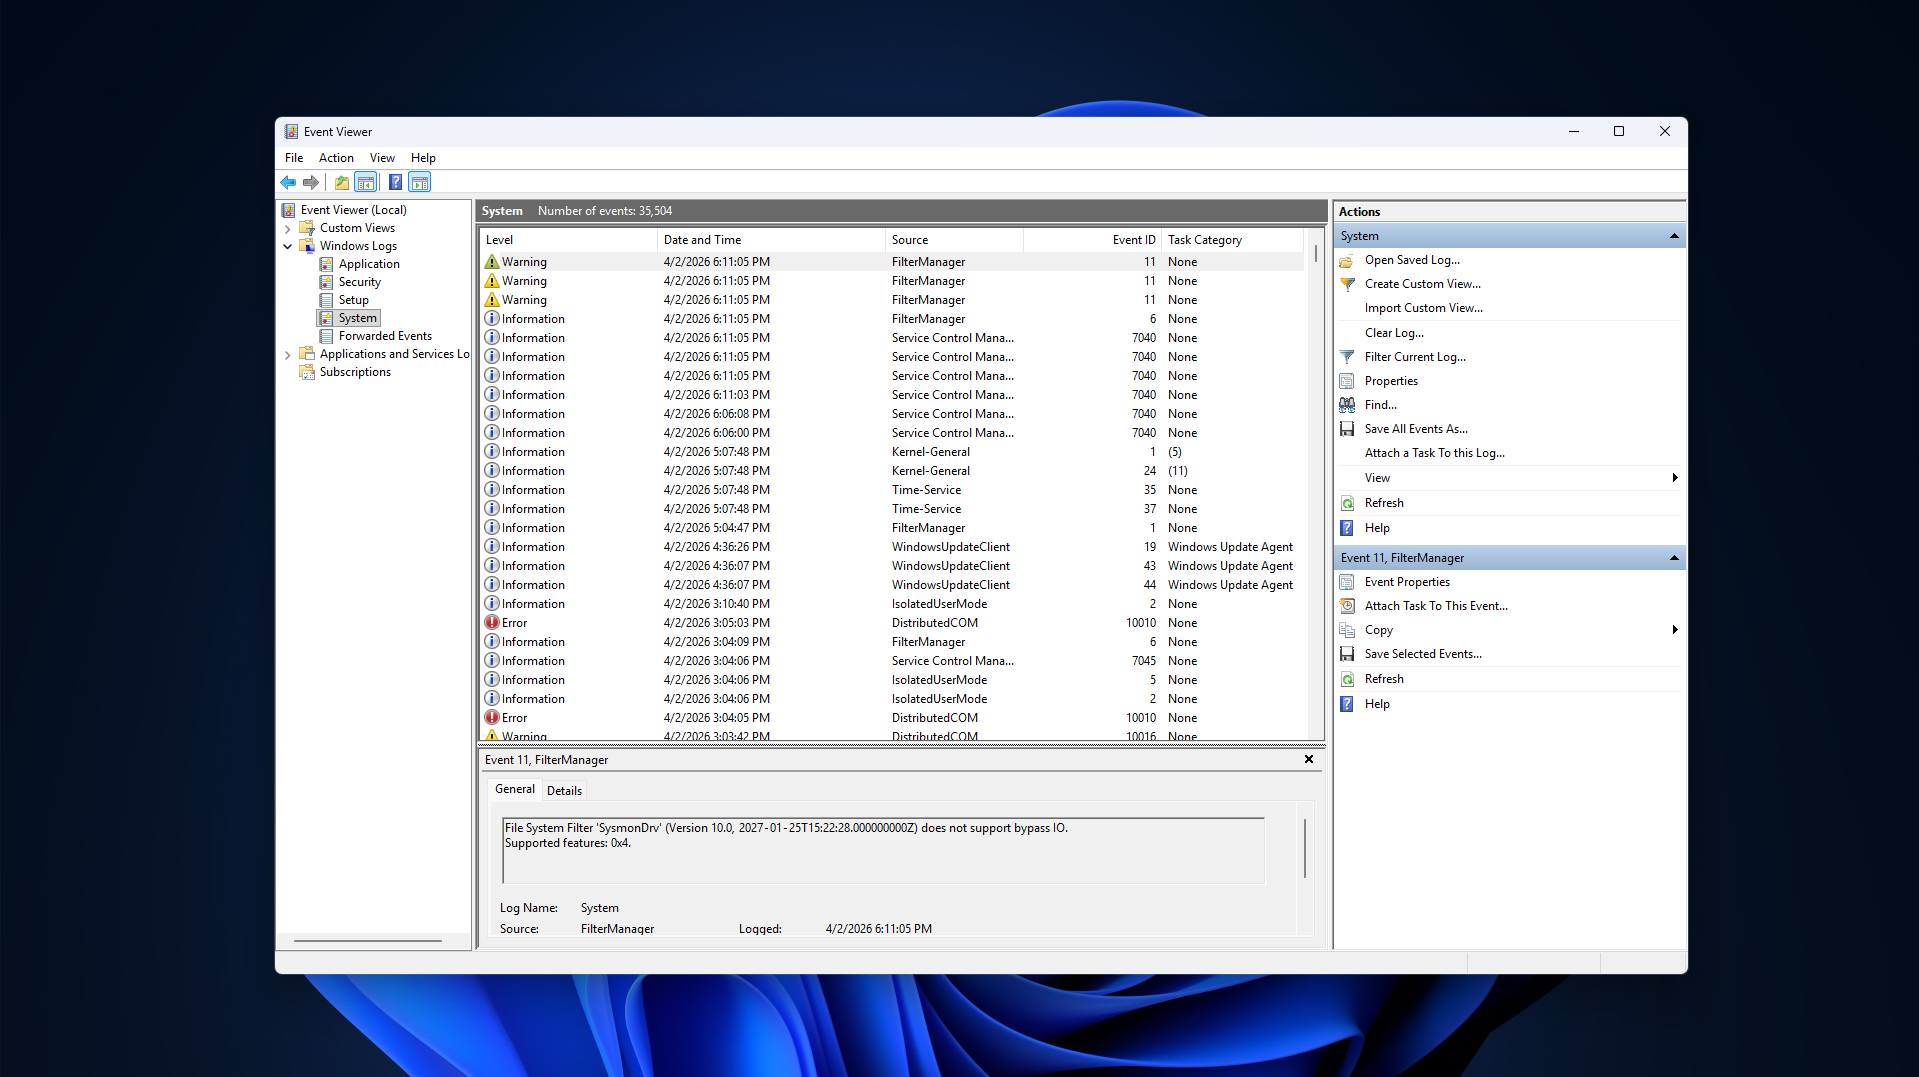Open the Copy submenu arrow
The width and height of the screenshot is (1919, 1077).
(1675, 630)
